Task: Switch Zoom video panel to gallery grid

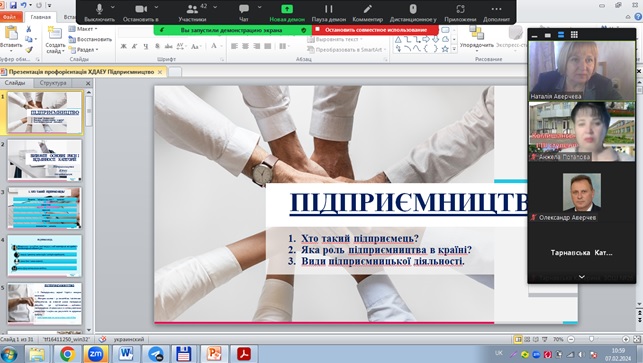Action: 574,35
